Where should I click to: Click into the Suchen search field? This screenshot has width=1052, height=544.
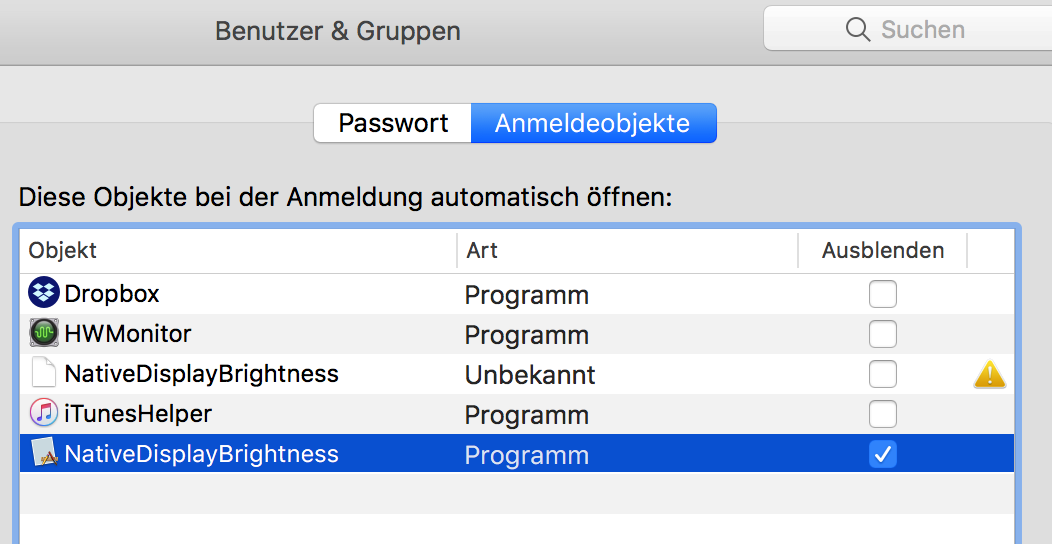[x=908, y=28]
